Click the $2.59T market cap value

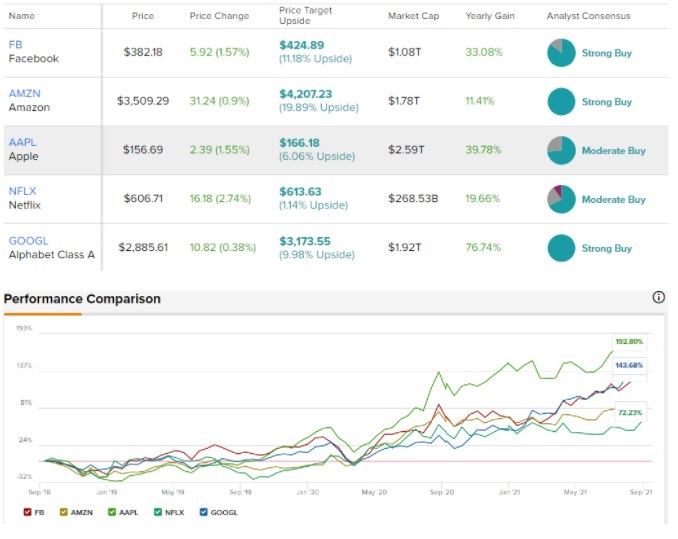(406, 150)
